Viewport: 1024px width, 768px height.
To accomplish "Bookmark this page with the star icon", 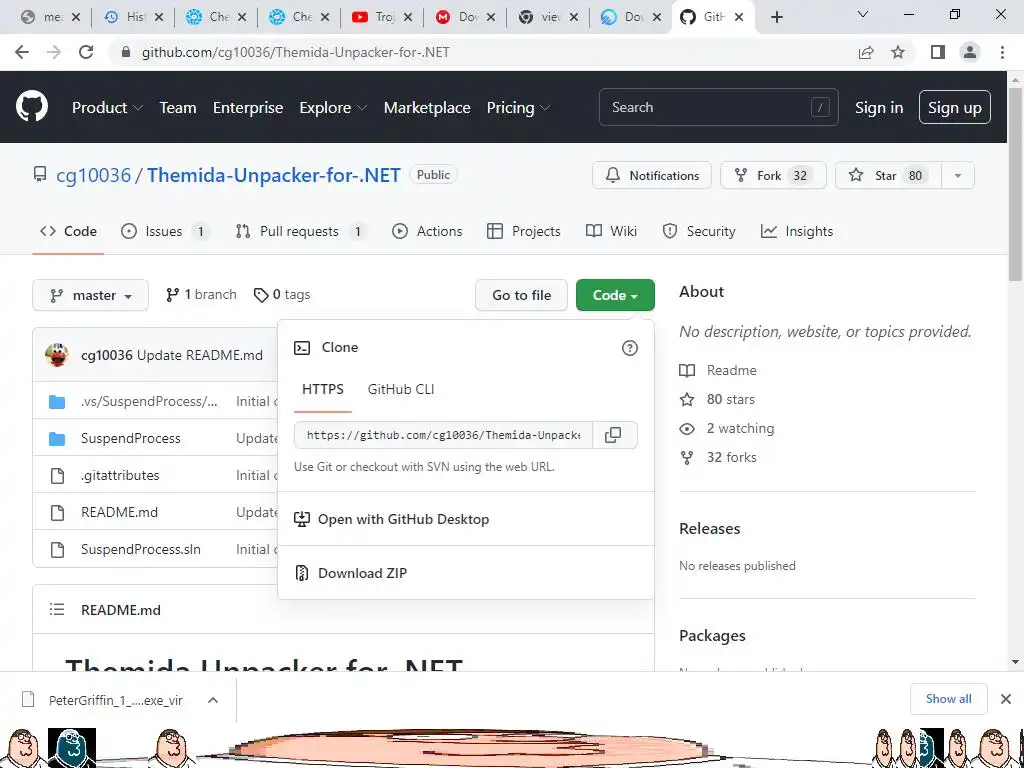I will point(898,52).
